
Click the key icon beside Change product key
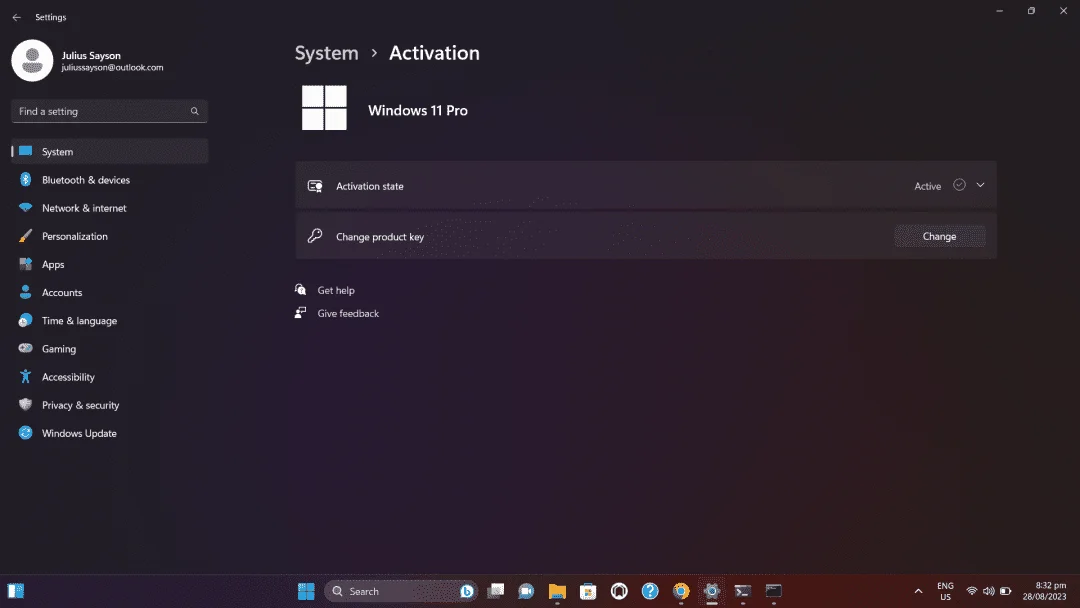click(315, 236)
